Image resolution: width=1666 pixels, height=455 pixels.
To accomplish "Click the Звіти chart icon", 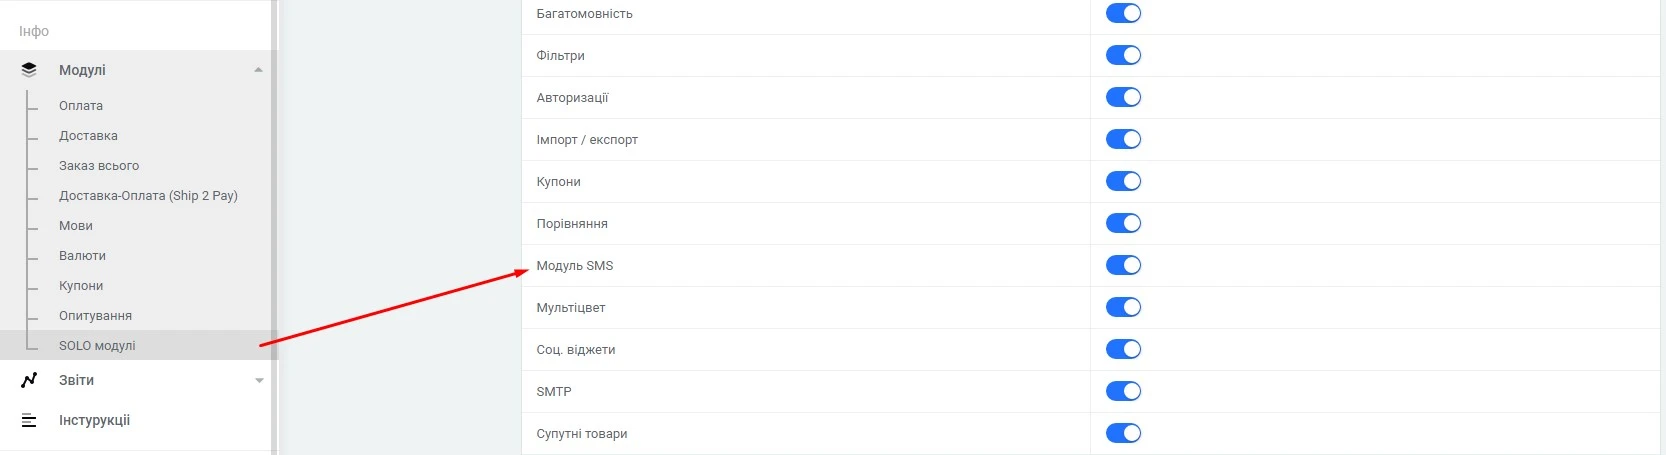I will click(29, 380).
